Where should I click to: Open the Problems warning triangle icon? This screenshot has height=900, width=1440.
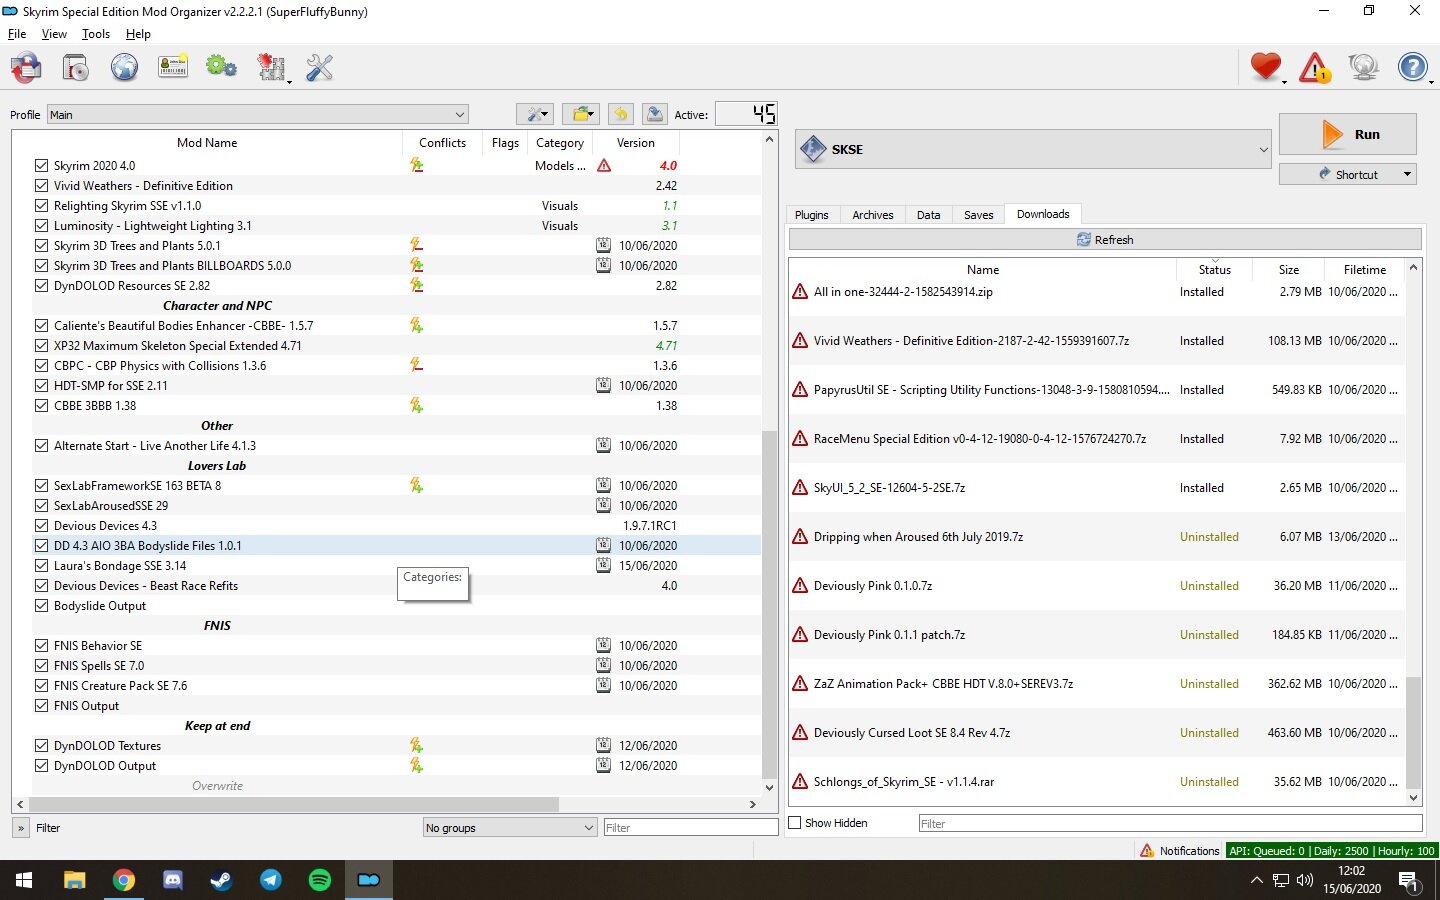pyautogui.click(x=1315, y=67)
